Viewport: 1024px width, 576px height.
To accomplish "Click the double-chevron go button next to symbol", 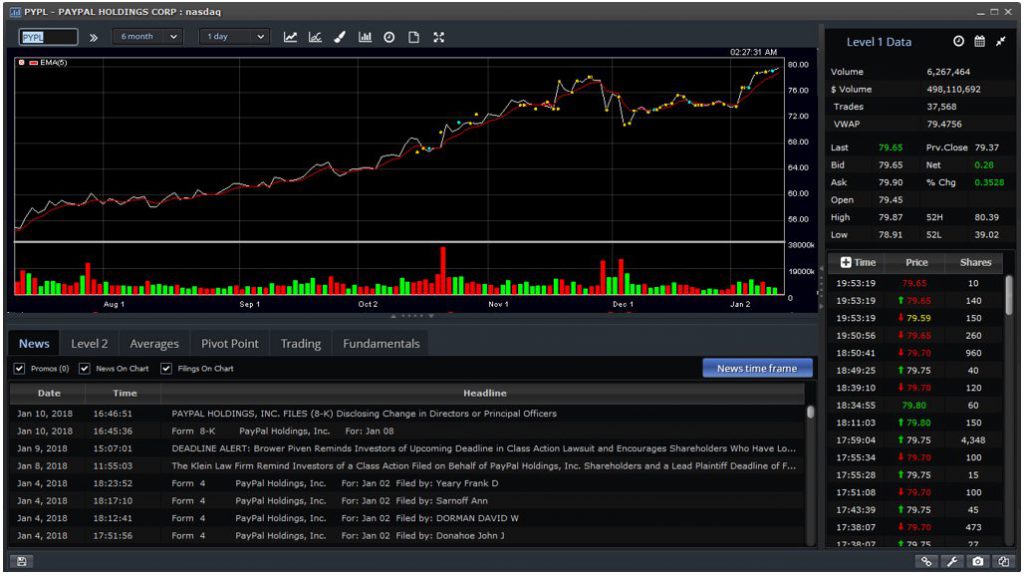I will click(94, 37).
